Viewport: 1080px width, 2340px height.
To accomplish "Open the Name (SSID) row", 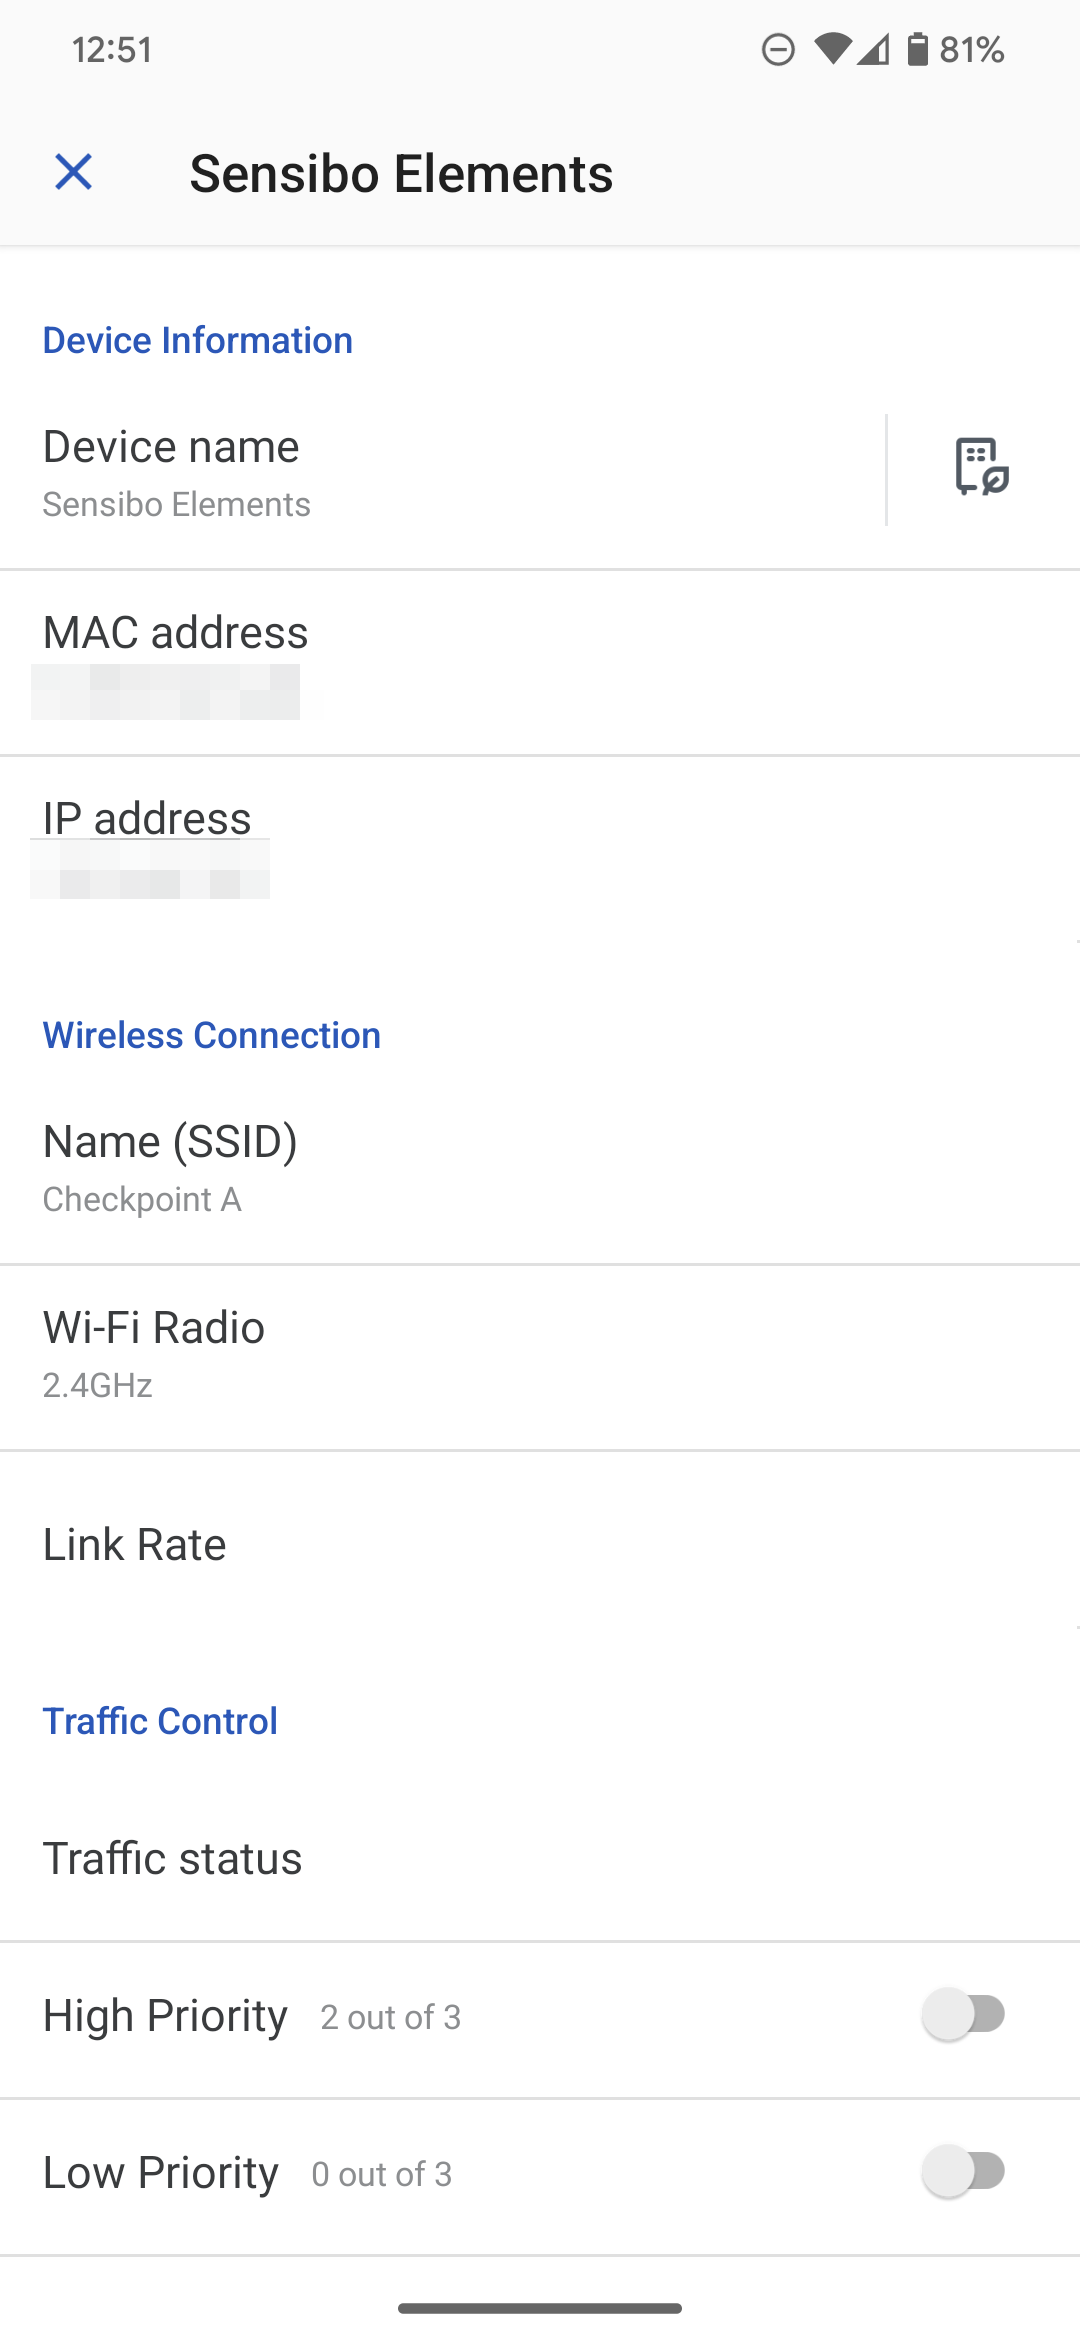I will click(540, 1167).
